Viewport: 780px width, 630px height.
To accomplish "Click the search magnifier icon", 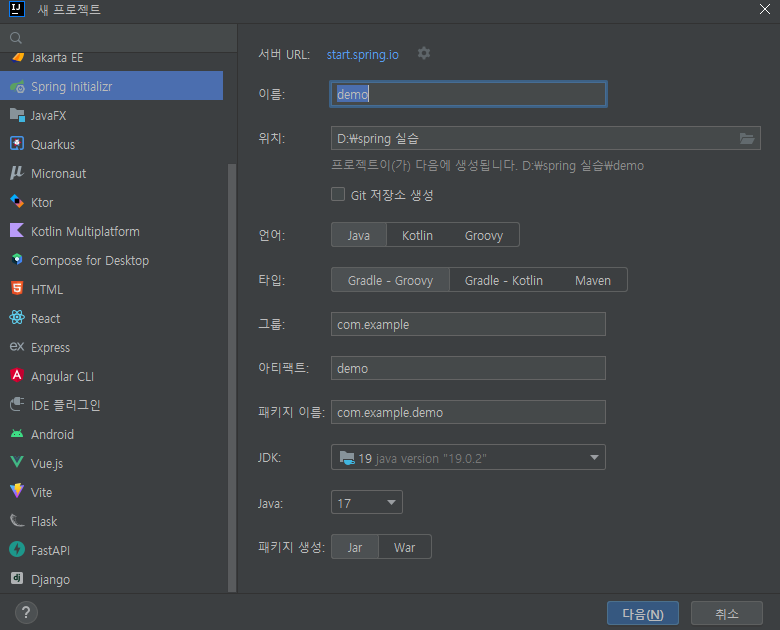I will pos(16,38).
